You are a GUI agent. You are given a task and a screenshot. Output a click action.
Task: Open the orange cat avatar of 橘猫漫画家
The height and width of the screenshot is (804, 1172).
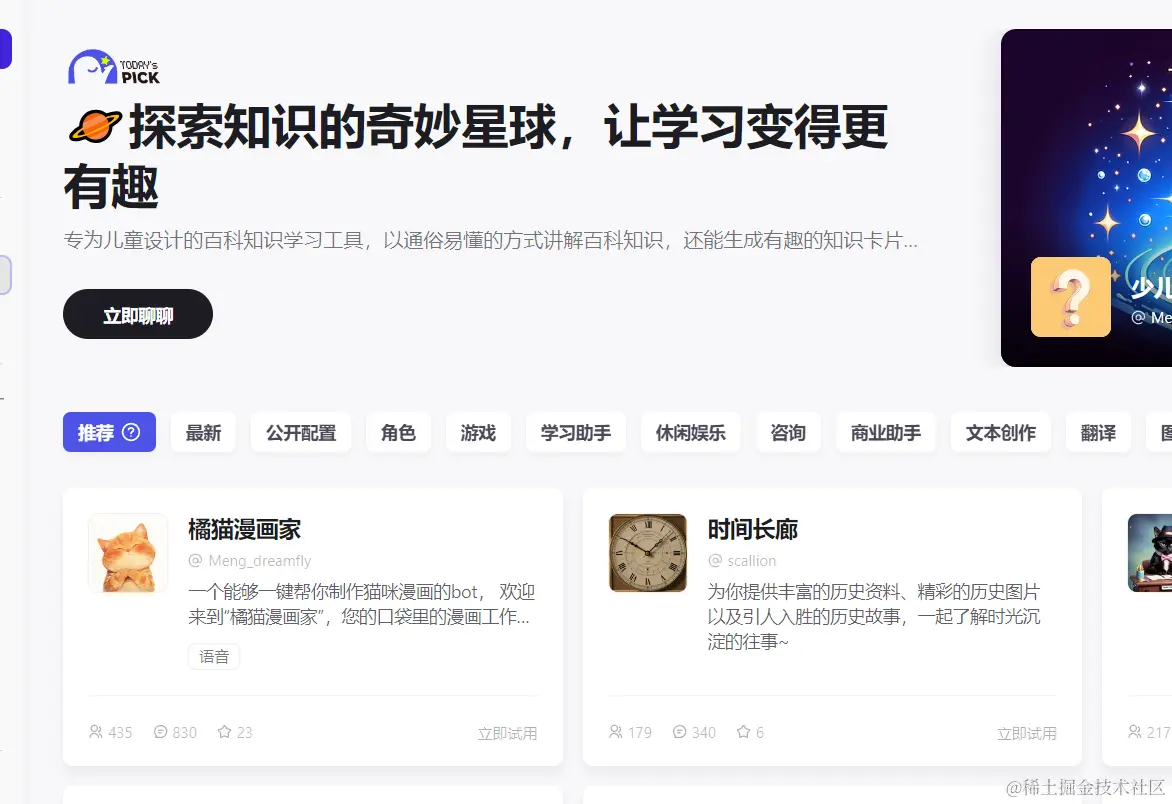pyautogui.click(x=128, y=553)
